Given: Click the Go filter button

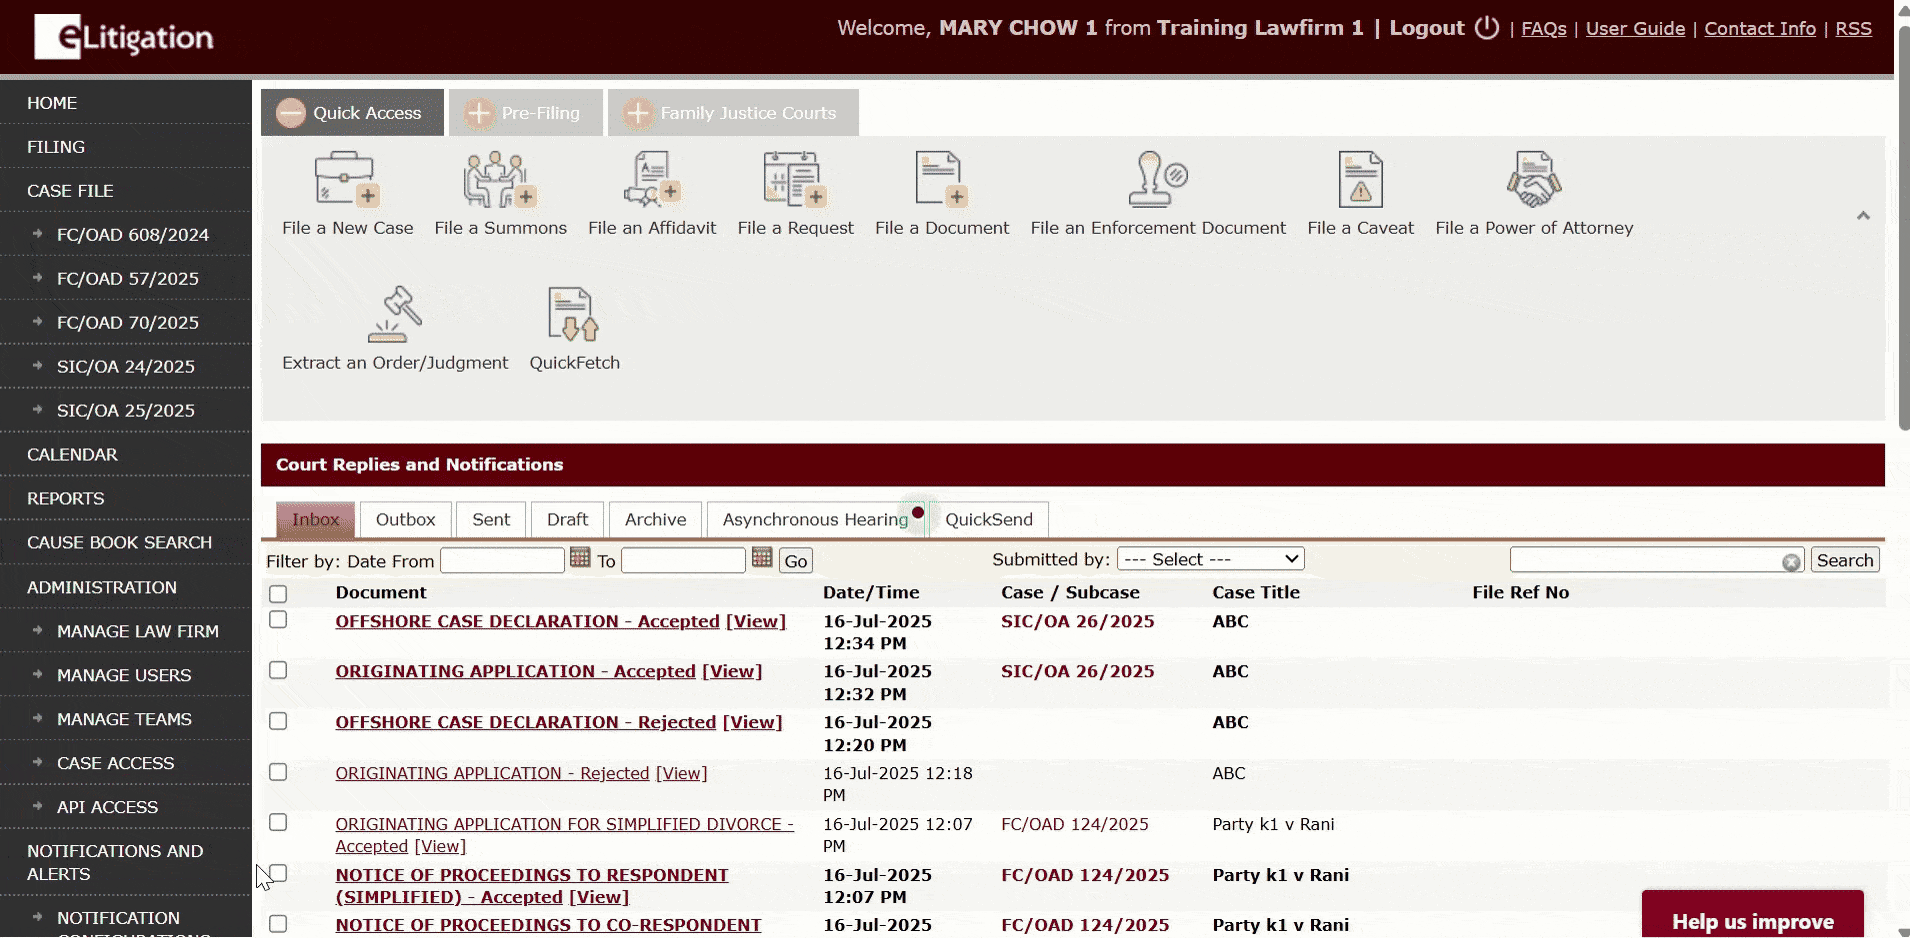Looking at the screenshot, I should point(796,561).
